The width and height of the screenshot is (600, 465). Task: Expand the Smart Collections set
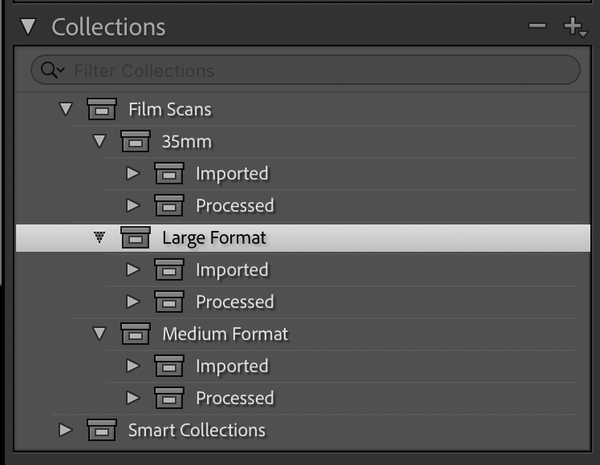tap(66, 430)
